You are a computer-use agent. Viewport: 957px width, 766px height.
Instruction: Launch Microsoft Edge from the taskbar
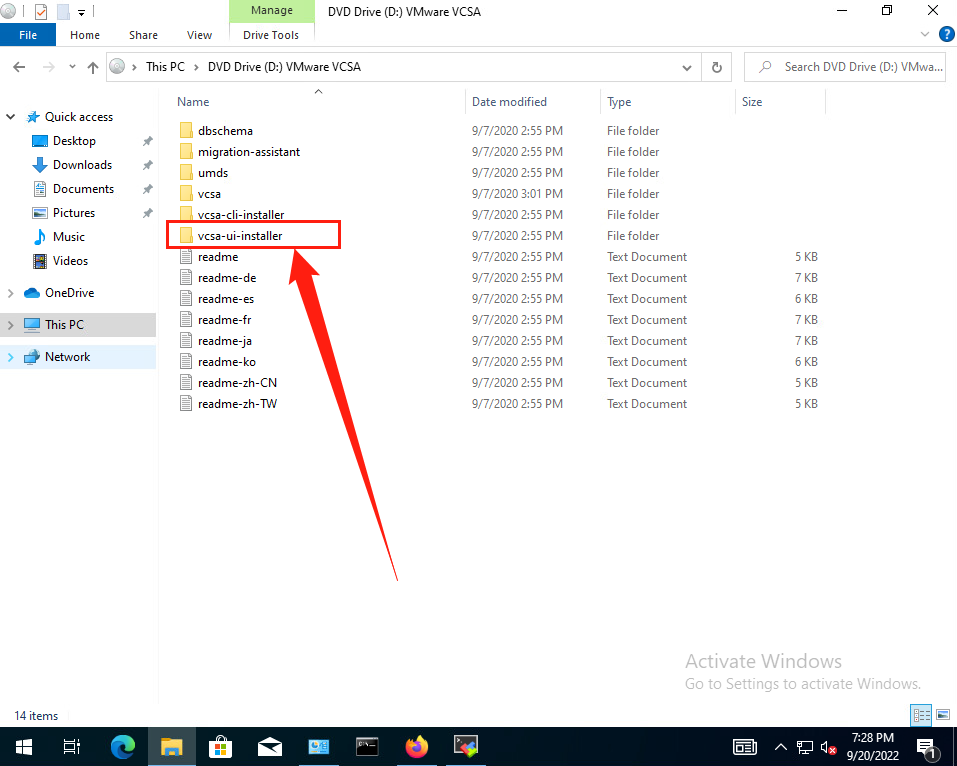(x=123, y=746)
